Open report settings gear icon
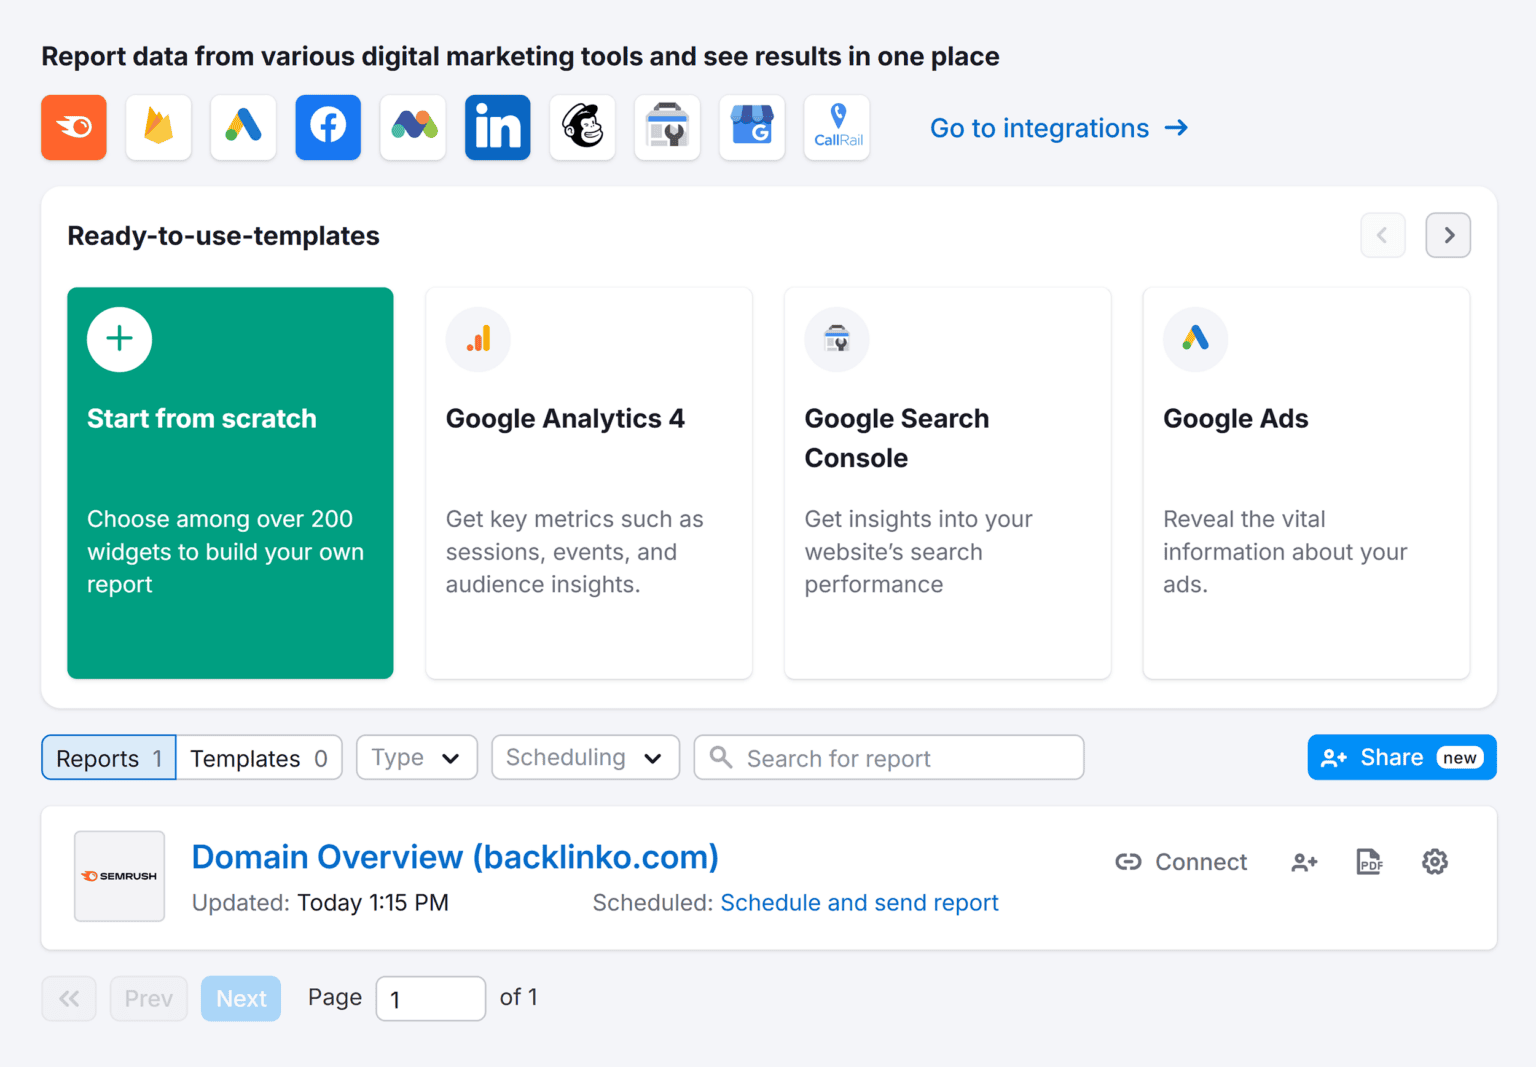This screenshot has width=1536, height=1067. point(1435,862)
